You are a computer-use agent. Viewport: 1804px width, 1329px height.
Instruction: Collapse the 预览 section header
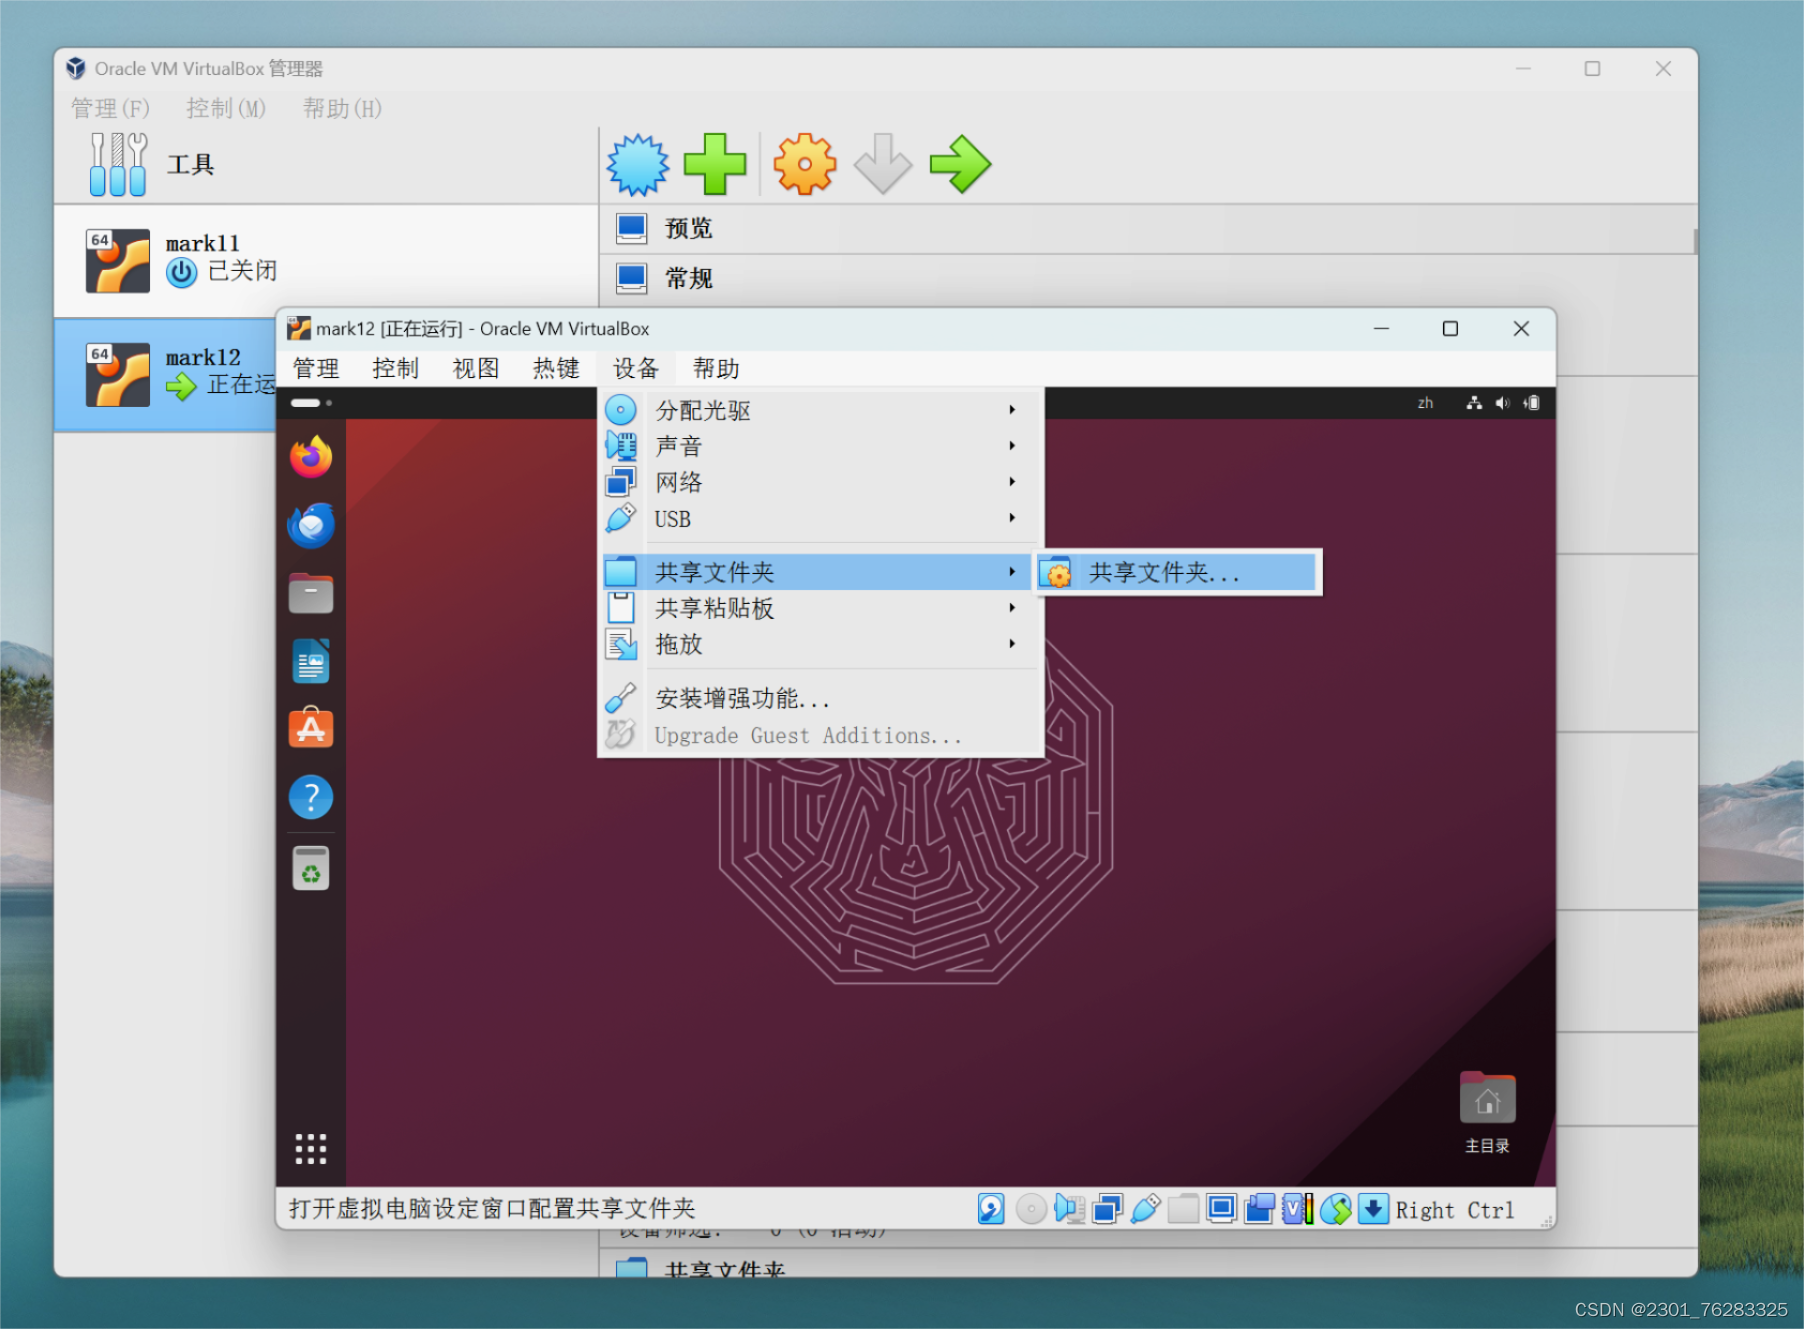[1147, 229]
